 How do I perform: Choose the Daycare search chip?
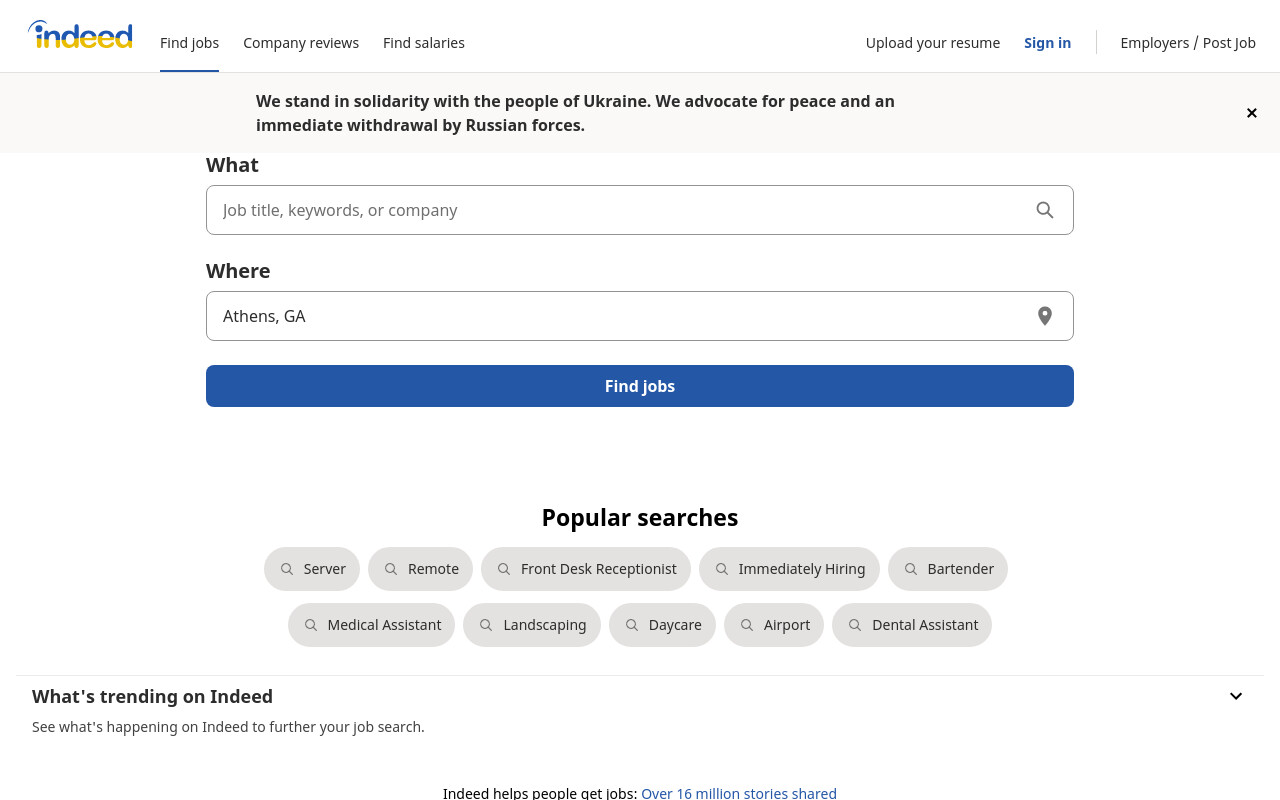coord(662,625)
